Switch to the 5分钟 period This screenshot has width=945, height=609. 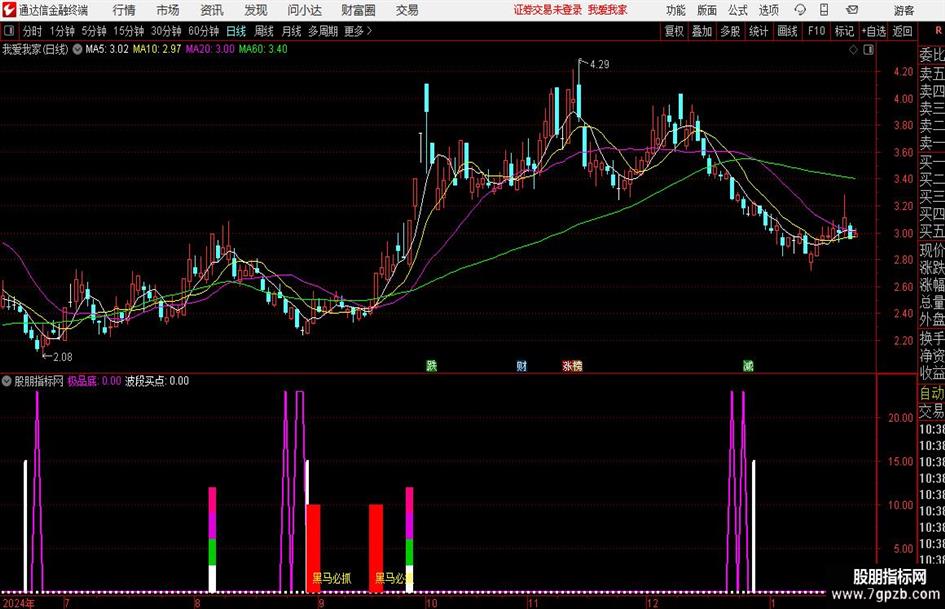(x=93, y=31)
